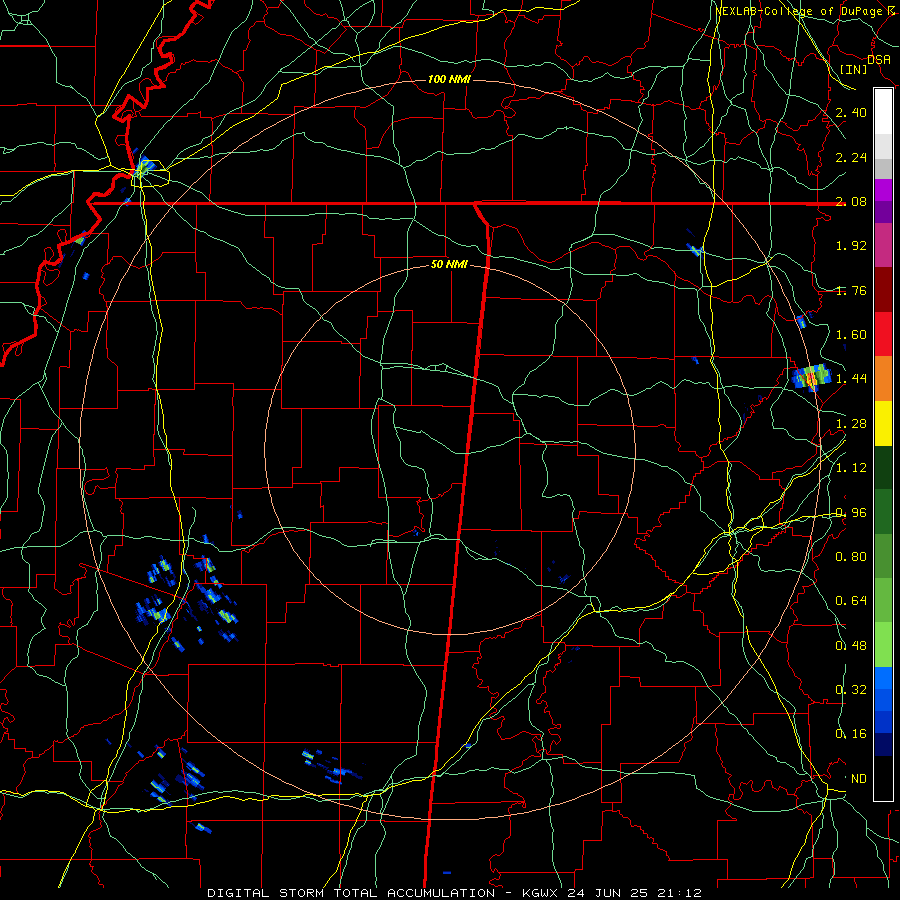Click the ND legend label
The height and width of the screenshot is (900, 900).
coord(859,779)
